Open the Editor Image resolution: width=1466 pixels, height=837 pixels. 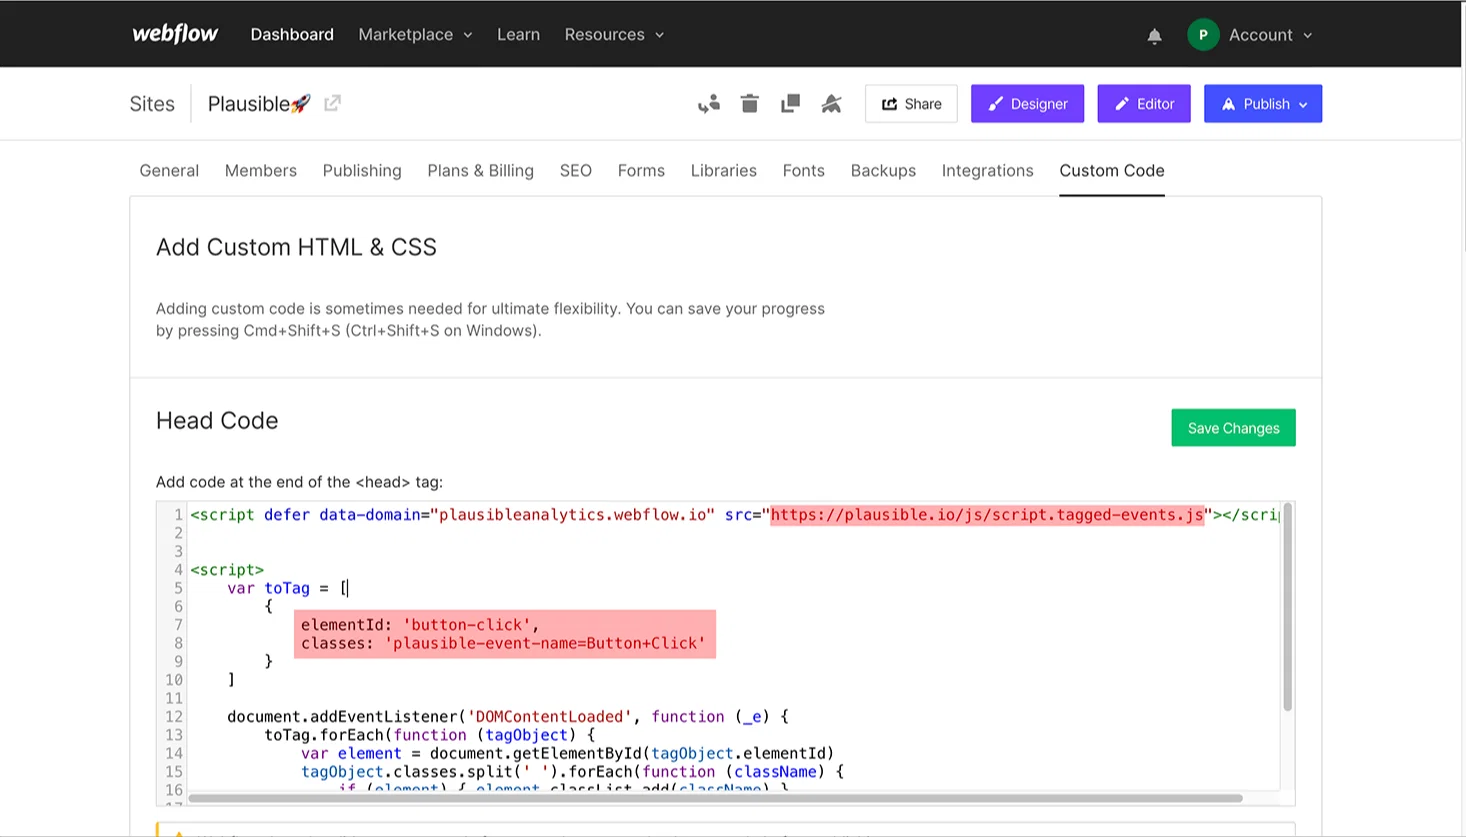[x=1144, y=104]
